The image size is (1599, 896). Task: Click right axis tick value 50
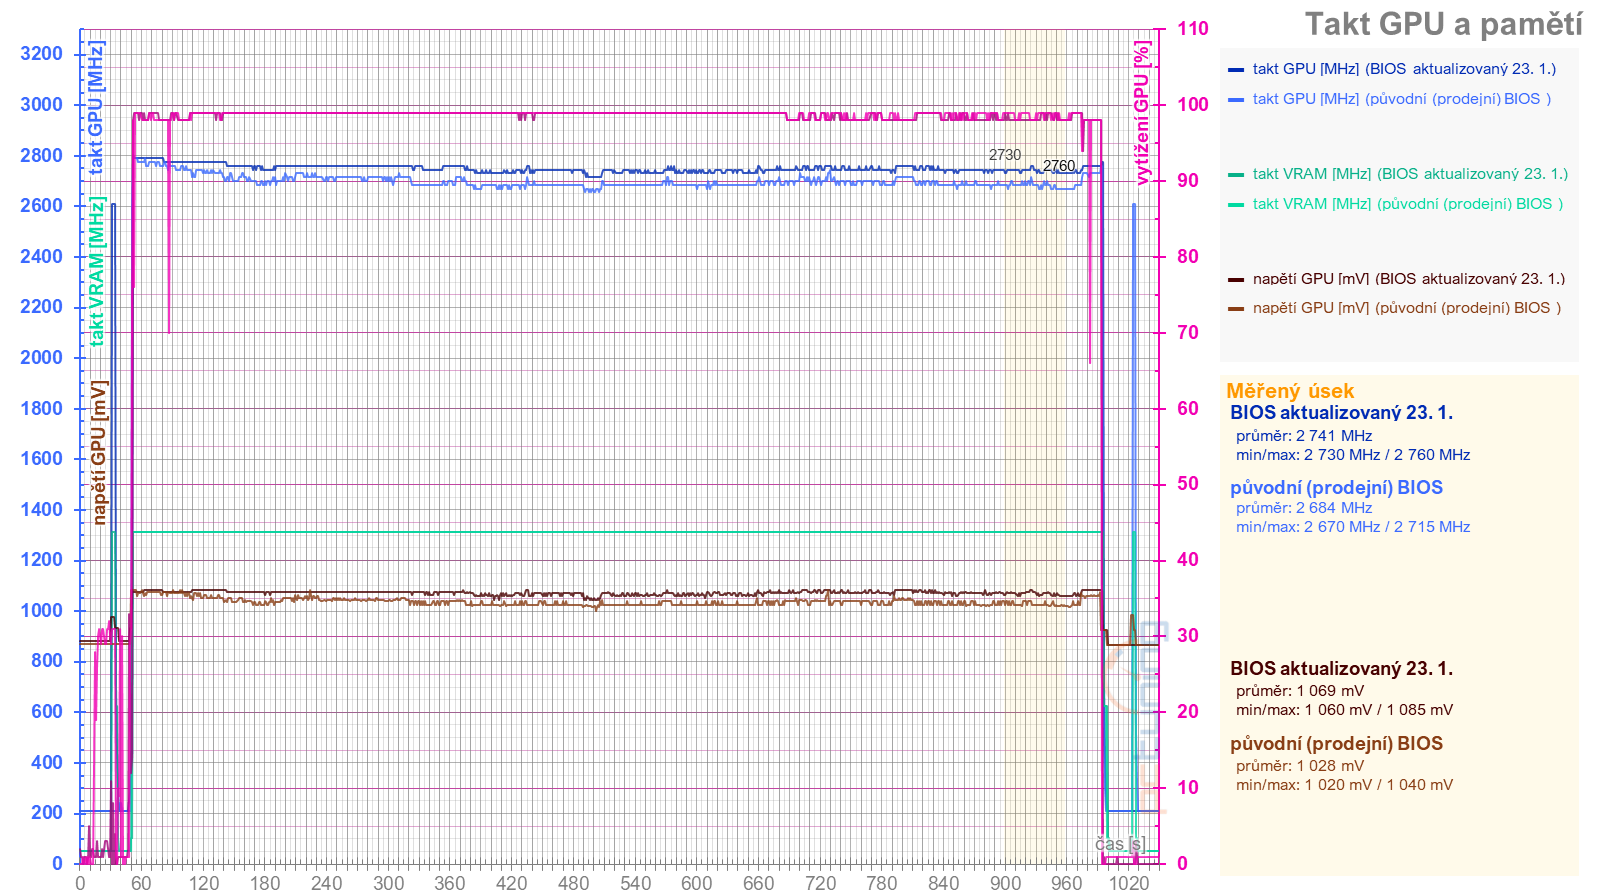tap(1188, 484)
